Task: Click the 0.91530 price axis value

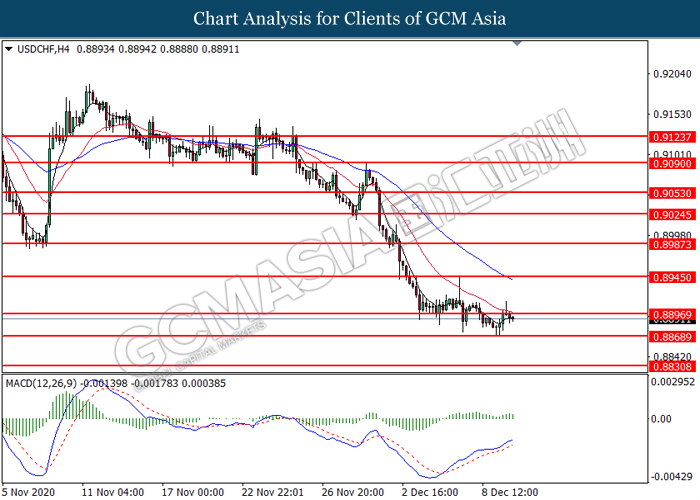Action: point(672,115)
